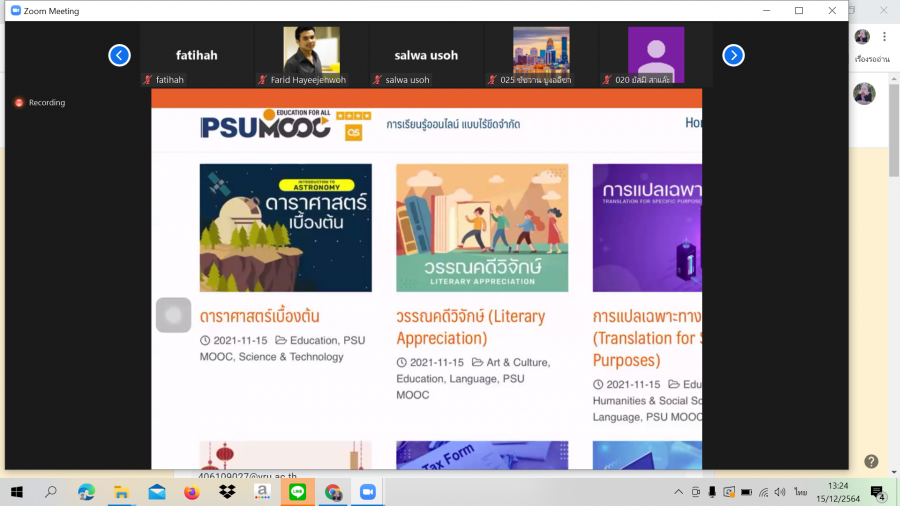Click the Recording indicator icon

[19, 103]
